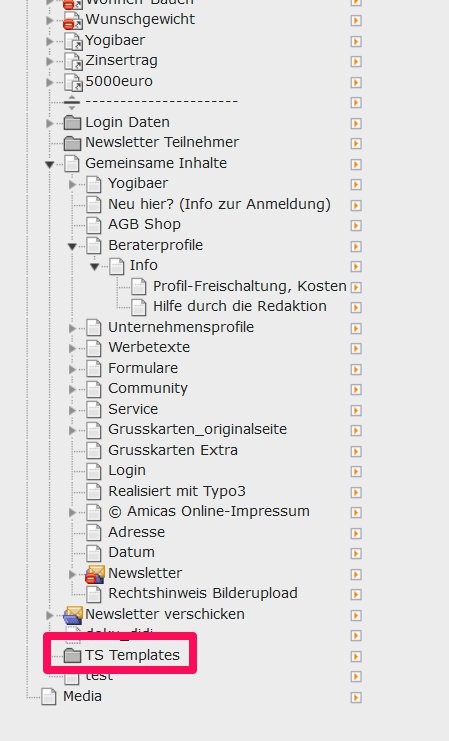The width and height of the screenshot is (449, 741).
Task: Collapse the Info page subtree
Action: coord(95,267)
